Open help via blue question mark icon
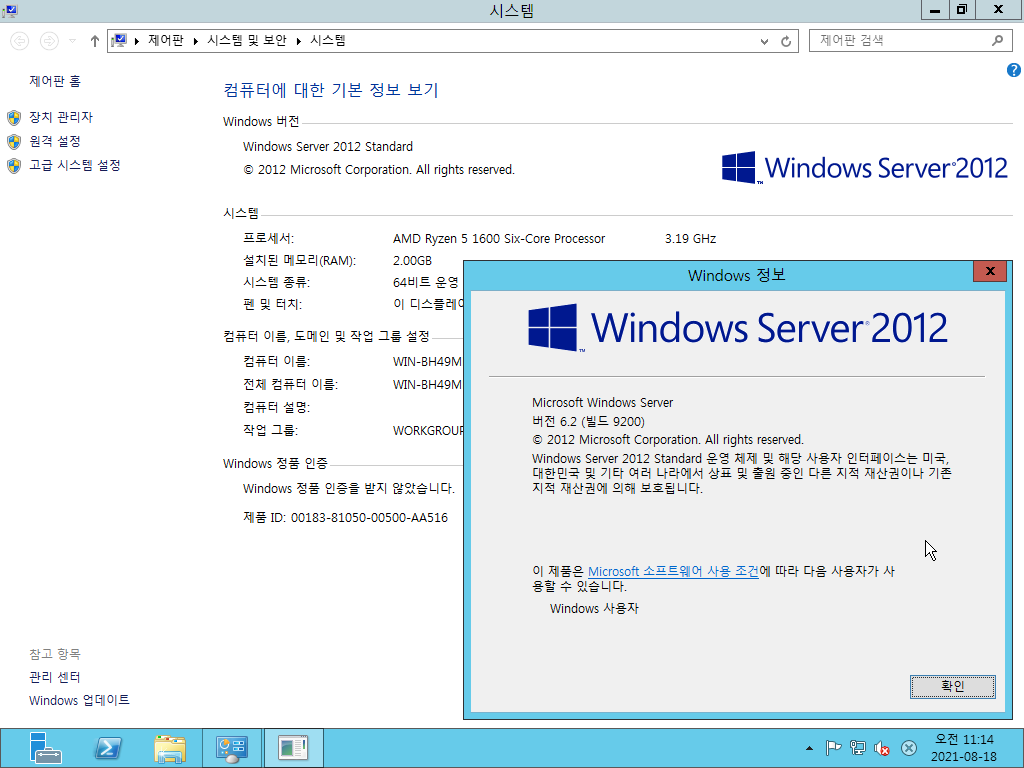This screenshot has width=1024, height=768. tap(1014, 71)
